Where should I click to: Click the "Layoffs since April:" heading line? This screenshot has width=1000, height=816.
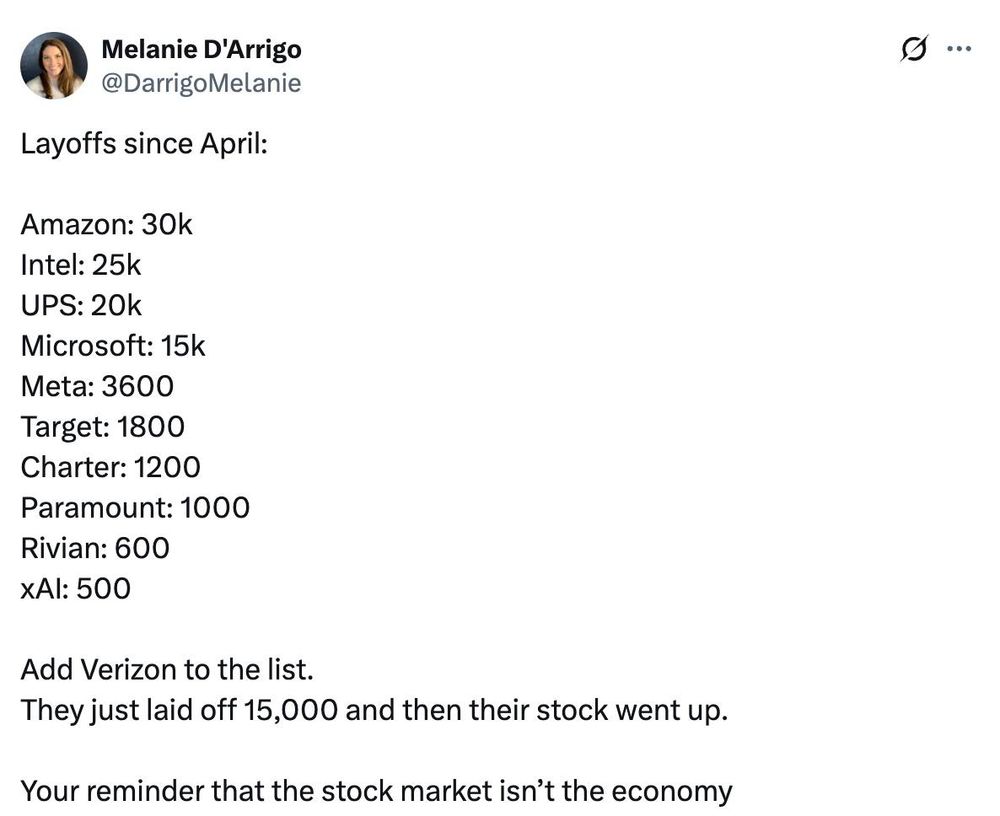[x=144, y=143]
